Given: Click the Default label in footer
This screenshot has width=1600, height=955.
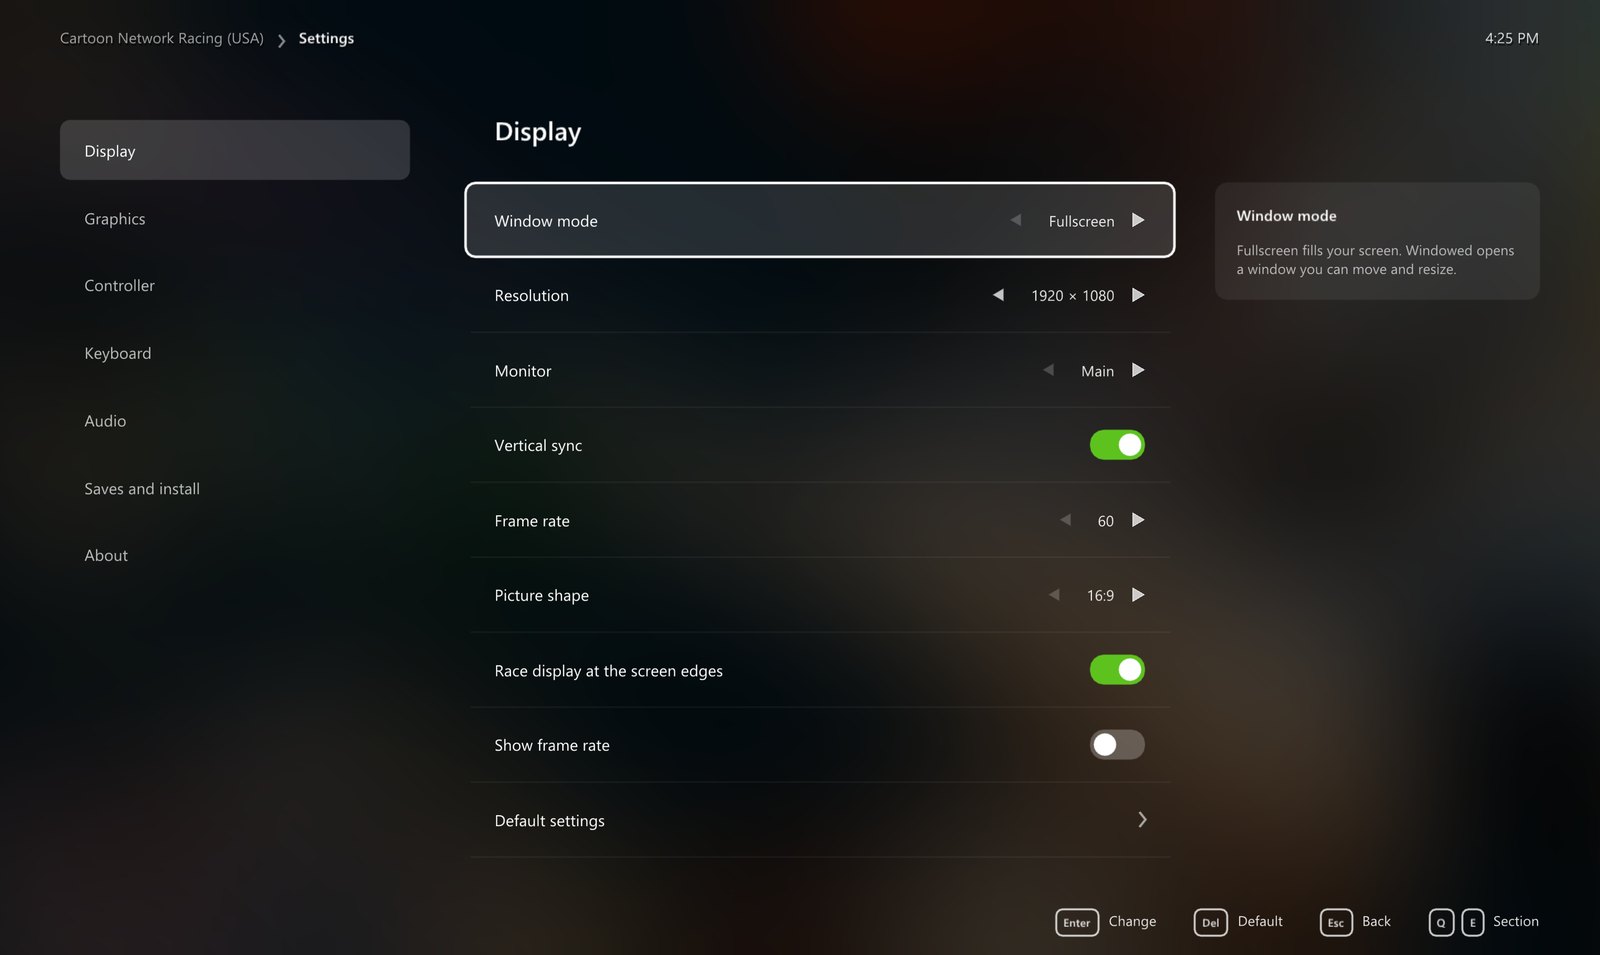Looking at the screenshot, I should (x=1260, y=921).
